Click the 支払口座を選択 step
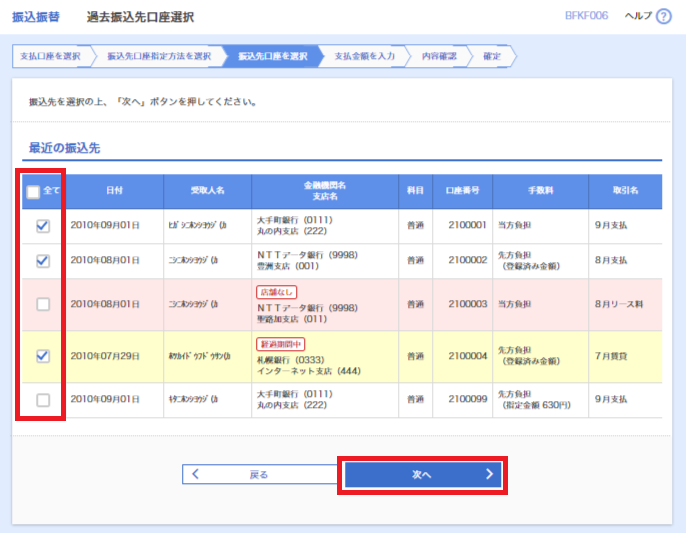 [50, 56]
